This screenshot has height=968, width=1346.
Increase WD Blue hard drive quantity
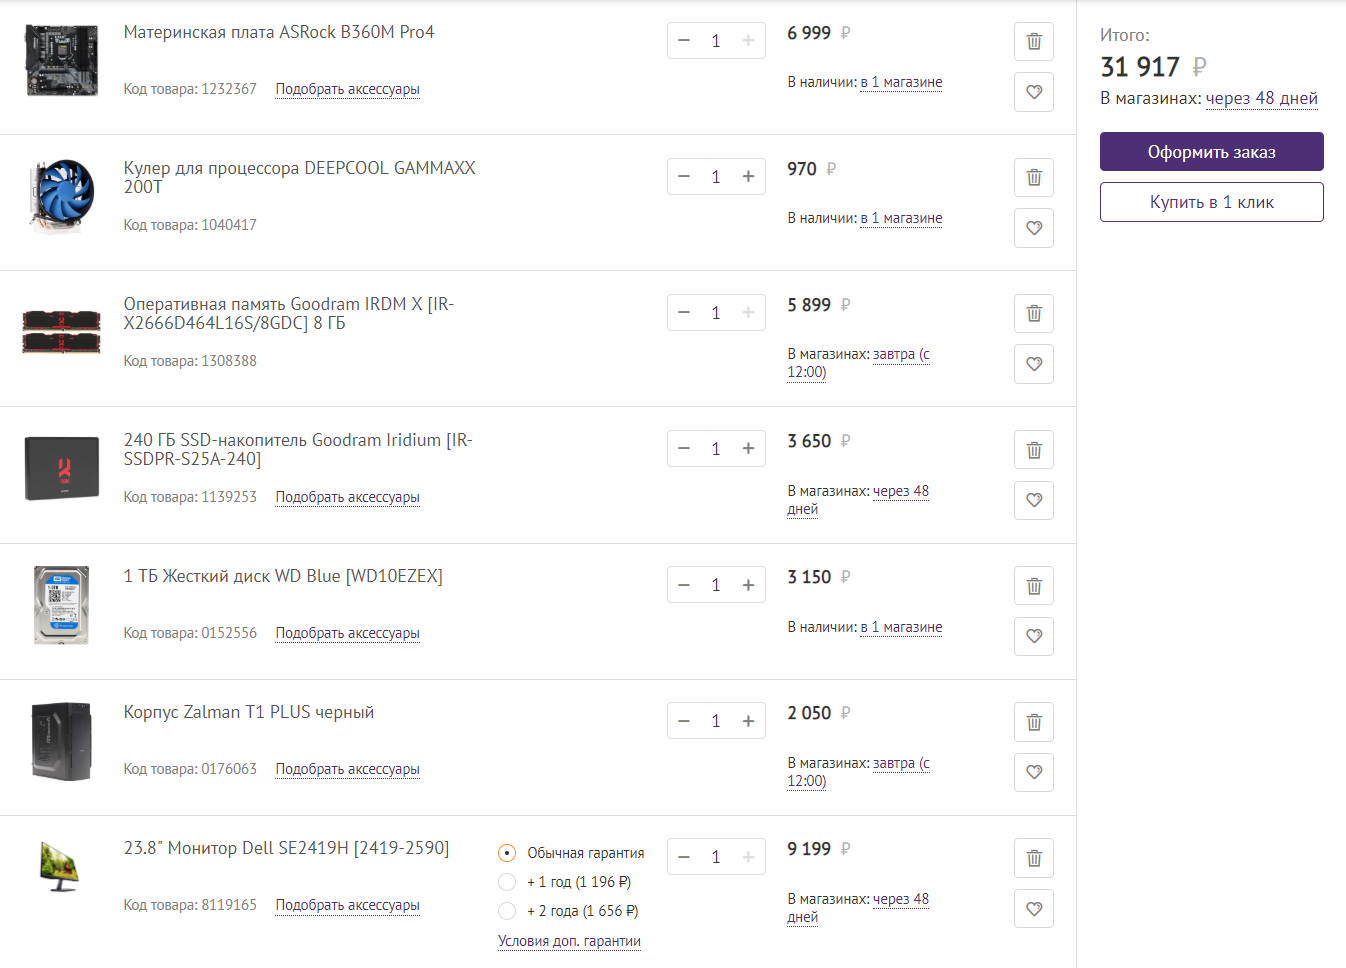coord(748,585)
